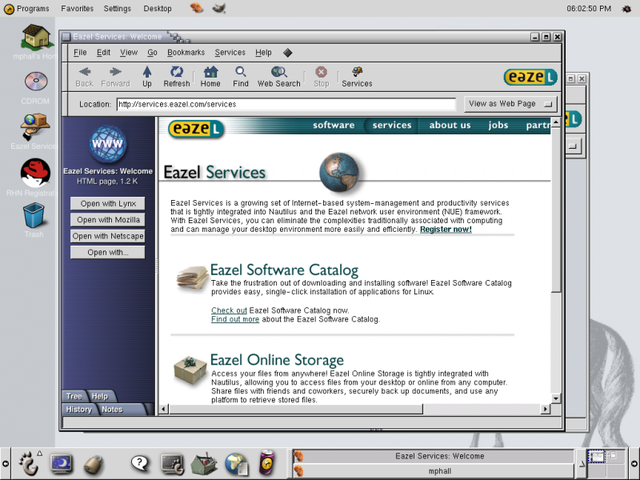Open the Services menu
Viewport: 640px width, 480px height.
230,53
